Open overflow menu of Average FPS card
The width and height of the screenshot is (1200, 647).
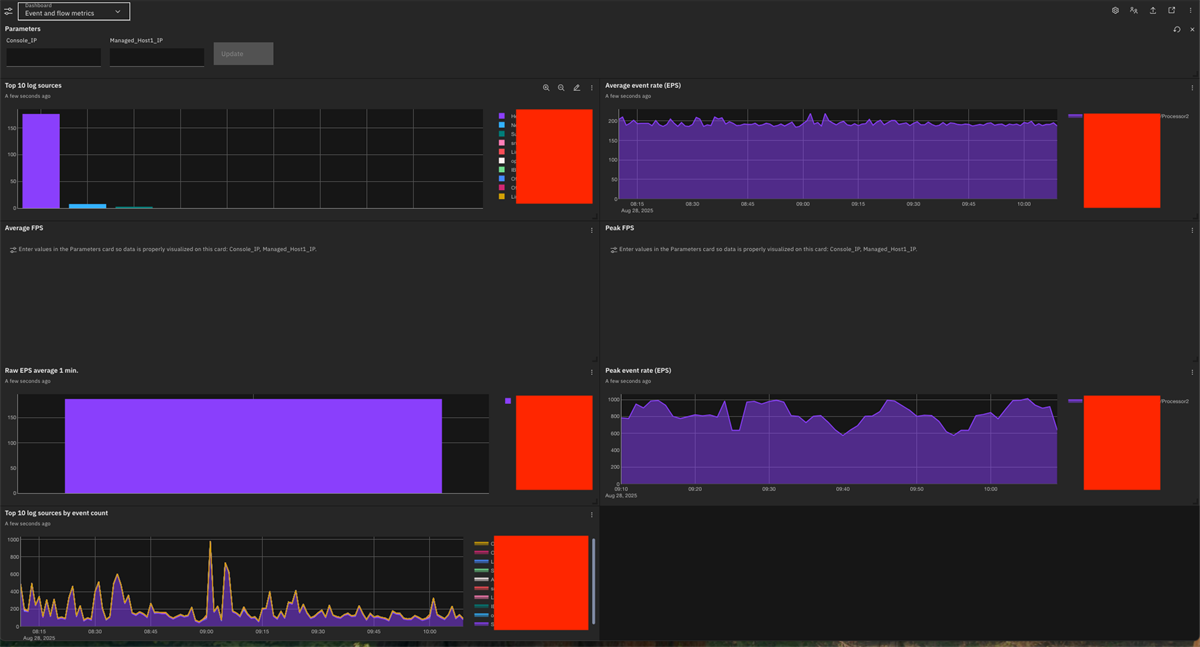(x=592, y=230)
